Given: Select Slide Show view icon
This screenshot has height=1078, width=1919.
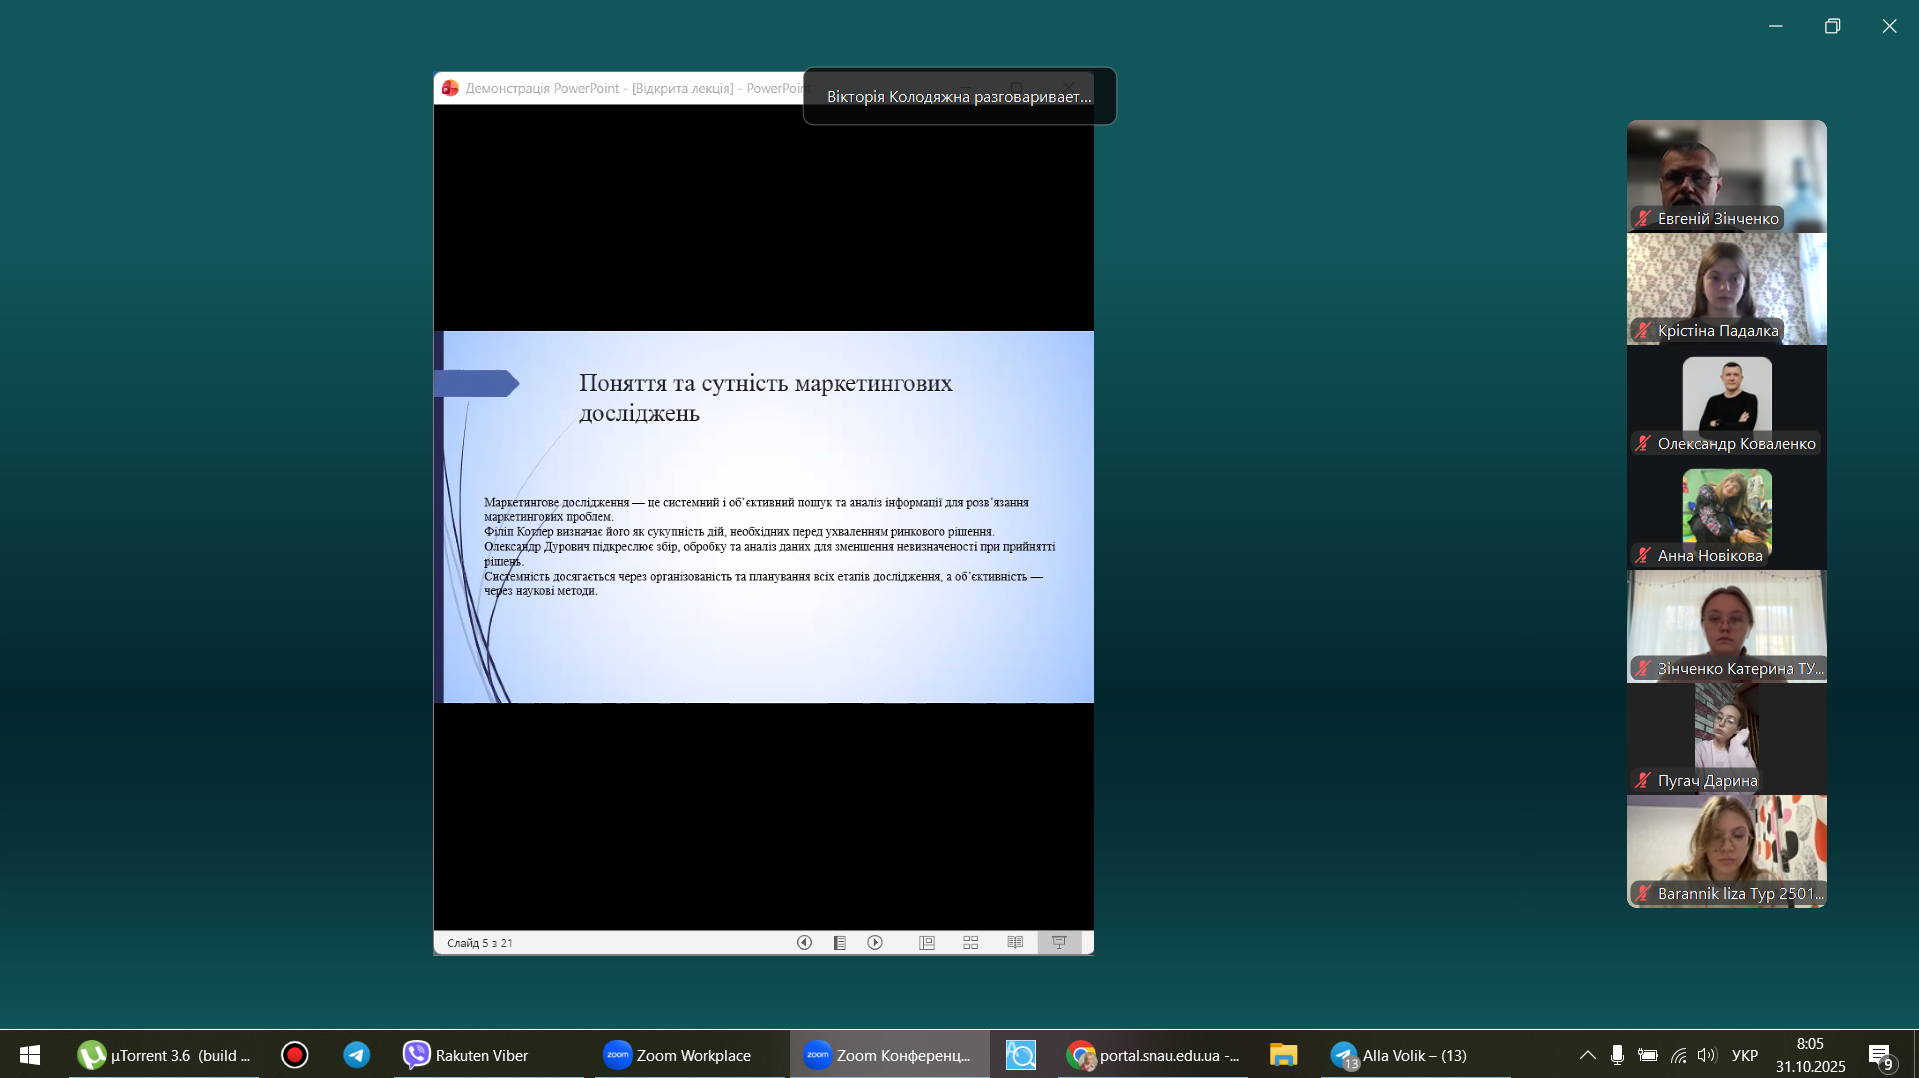Looking at the screenshot, I should (1059, 943).
